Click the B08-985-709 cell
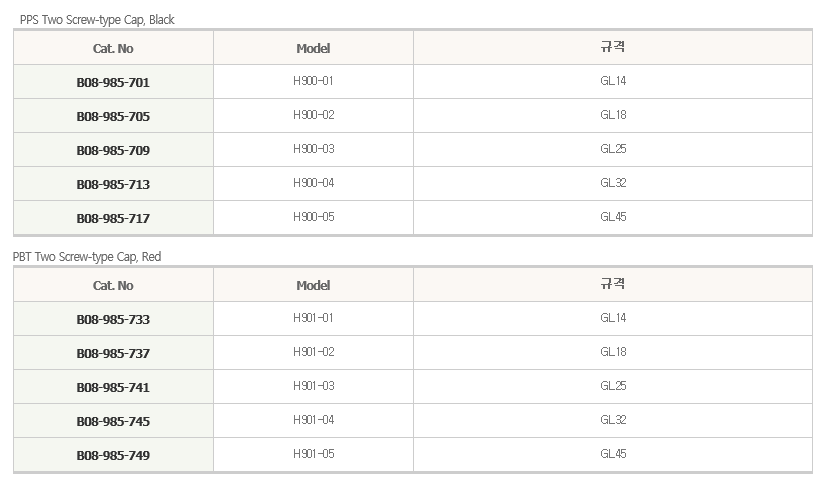Image resolution: width=828 pixels, height=488 pixels. click(113, 151)
